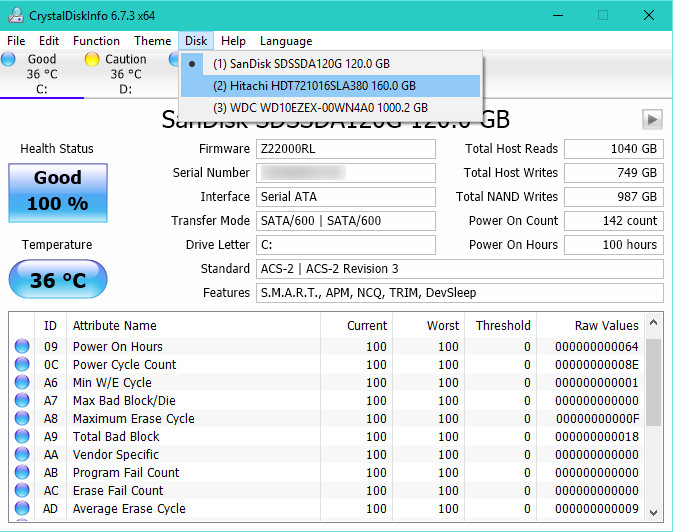Click the Features field
The image size is (673, 532).
click(460, 293)
